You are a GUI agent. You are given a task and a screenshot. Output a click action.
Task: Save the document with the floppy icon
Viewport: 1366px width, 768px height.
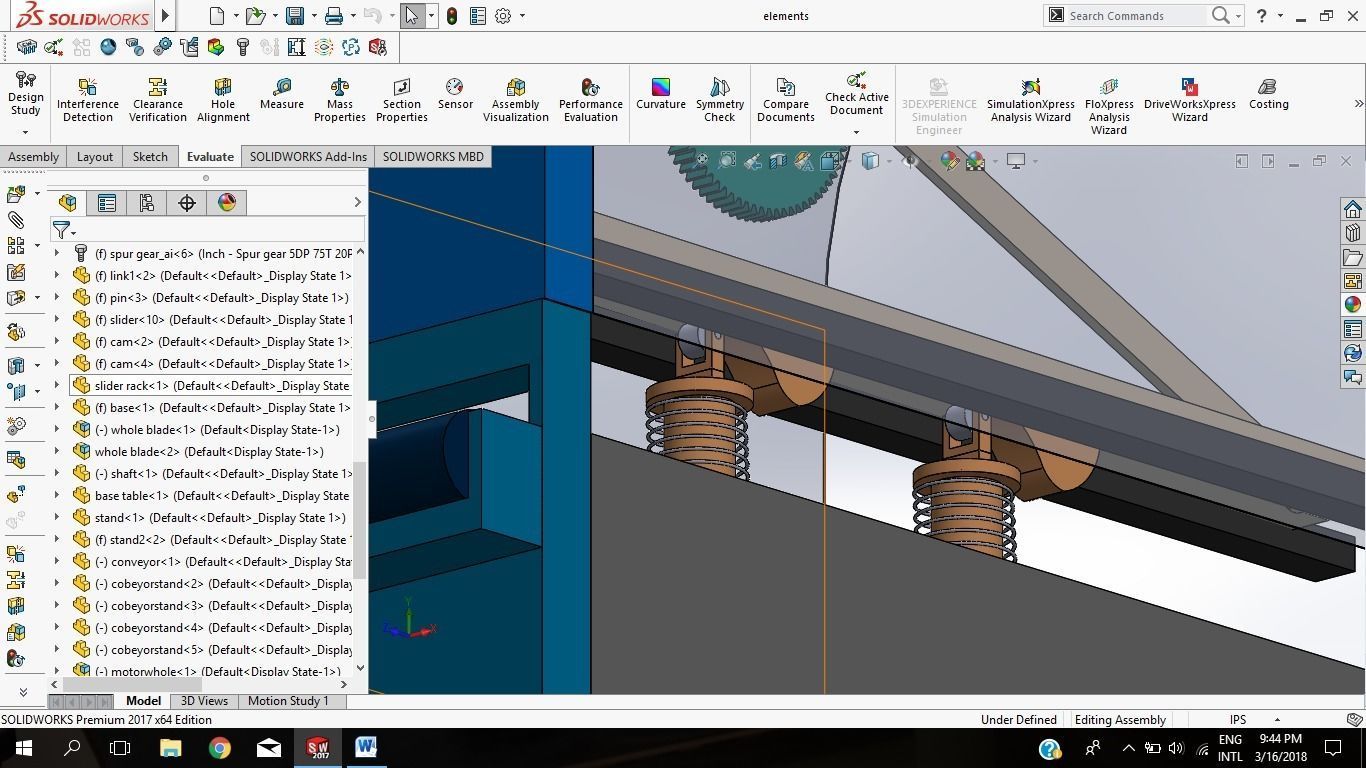point(295,16)
